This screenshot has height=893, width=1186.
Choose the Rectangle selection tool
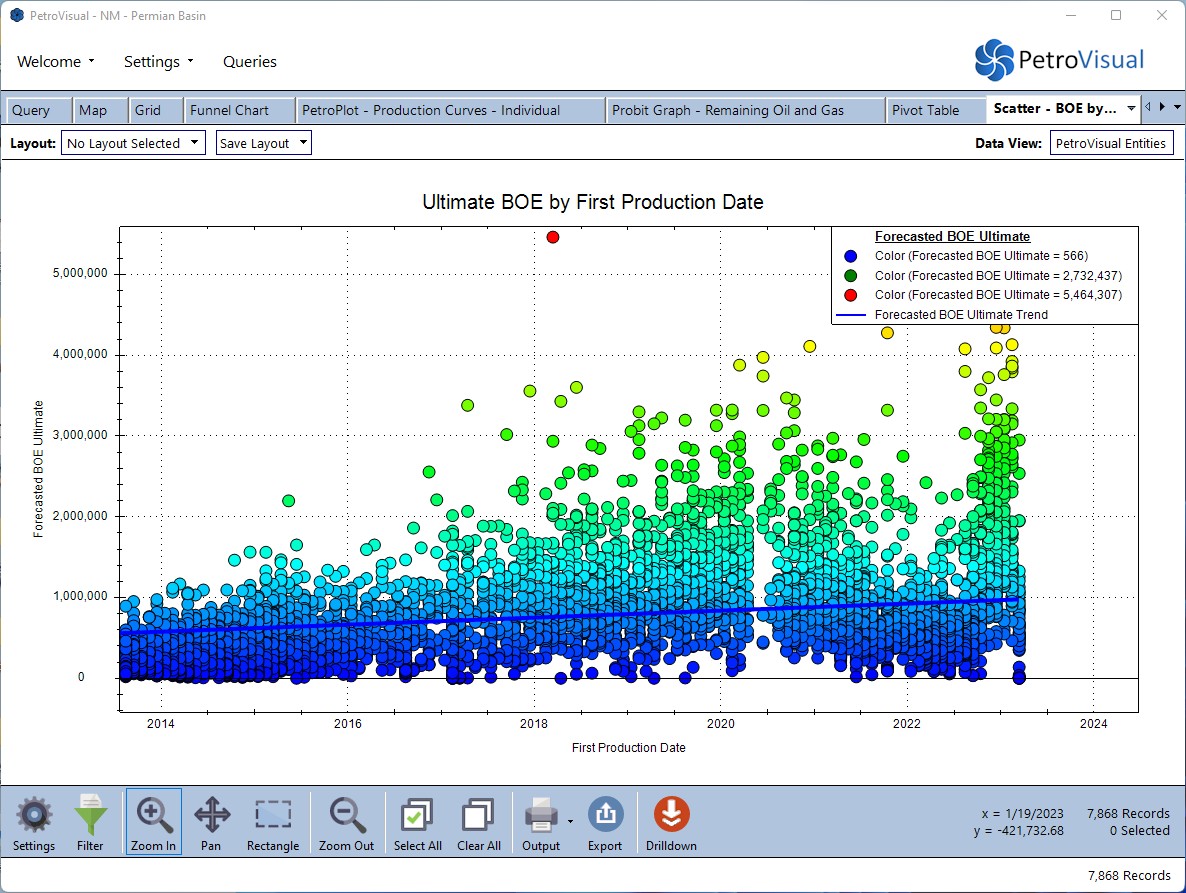pos(273,816)
